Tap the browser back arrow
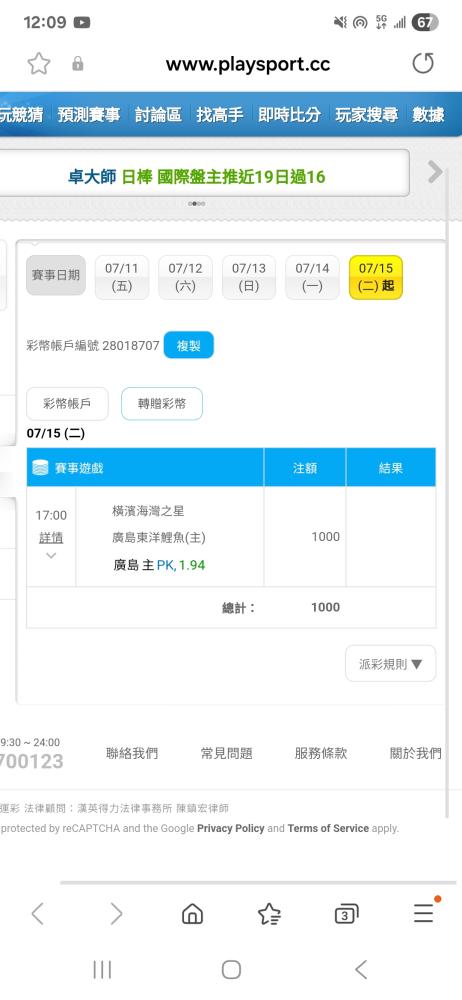This screenshot has height=1000, width=462. tap(38, 914)
